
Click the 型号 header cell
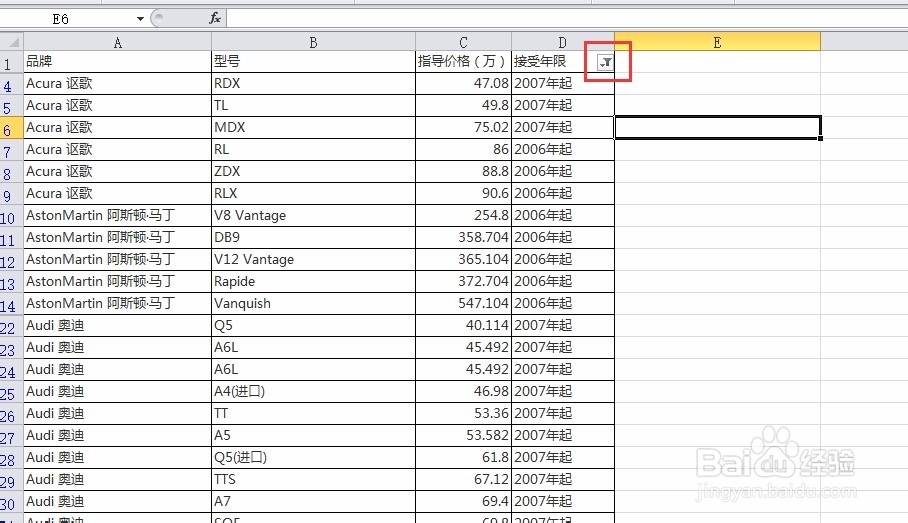coord(313,61)
